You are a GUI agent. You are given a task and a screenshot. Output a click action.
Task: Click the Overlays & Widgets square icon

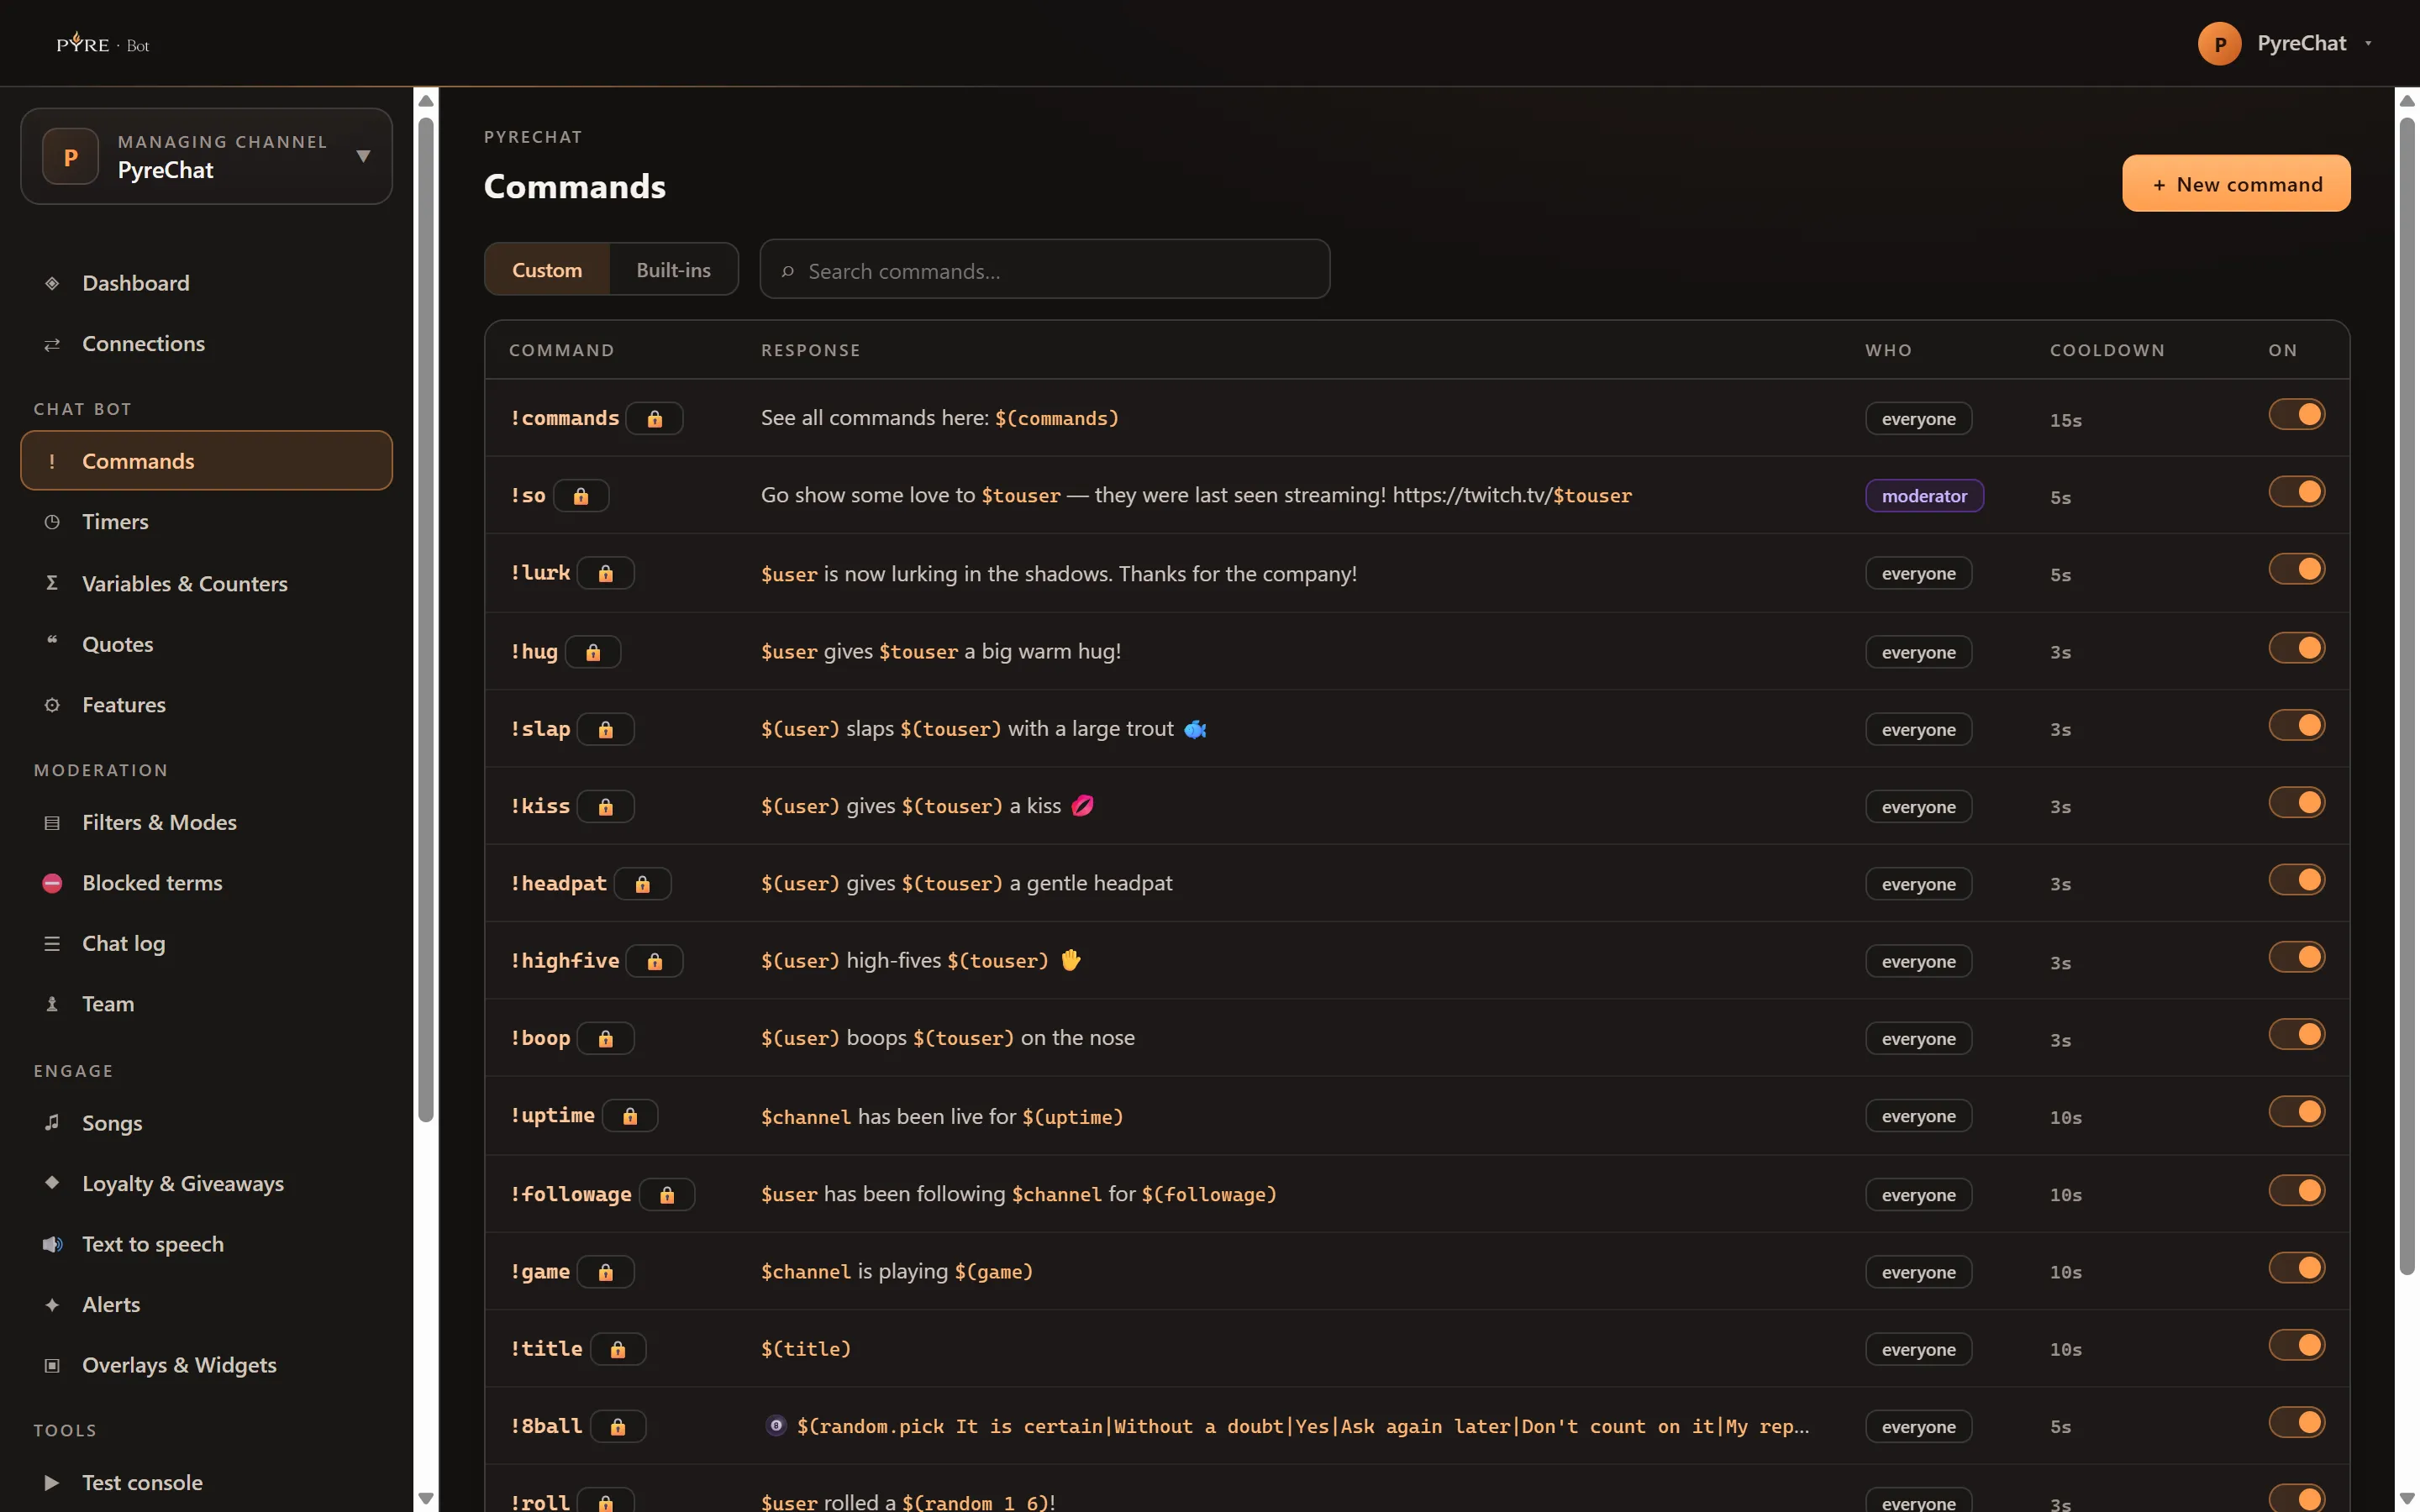pyautogui.click(x=52, y=1366)
